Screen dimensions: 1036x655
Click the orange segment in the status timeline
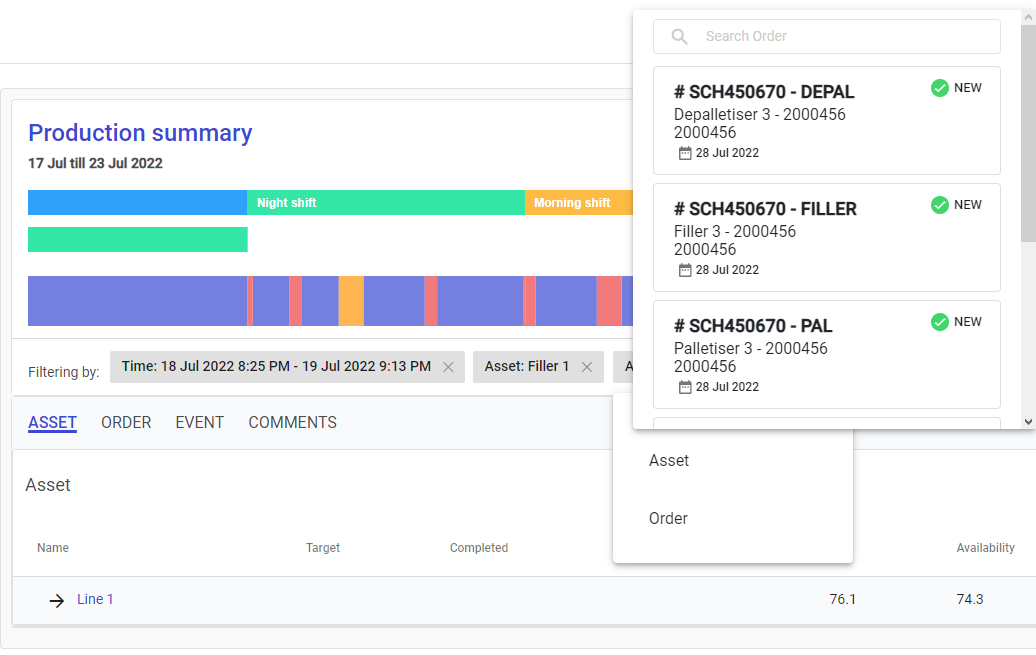tap(351, 301)
